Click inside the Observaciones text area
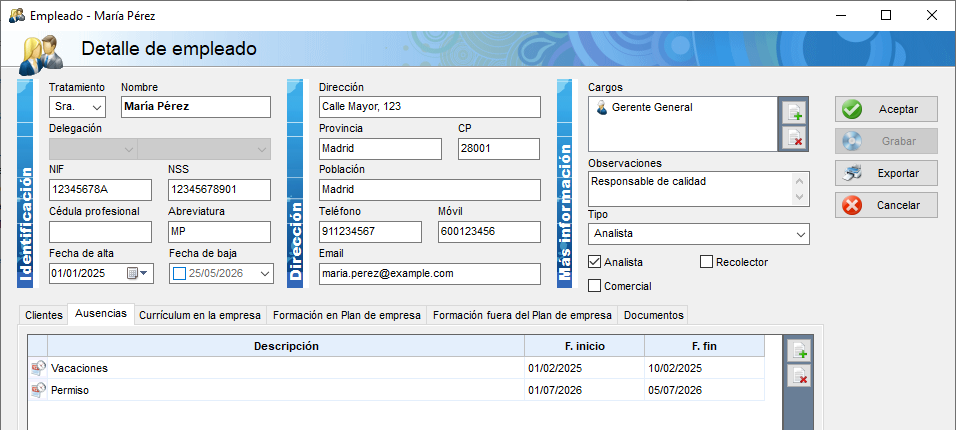This screenshot has height=430, width=956. click(690, 188)
